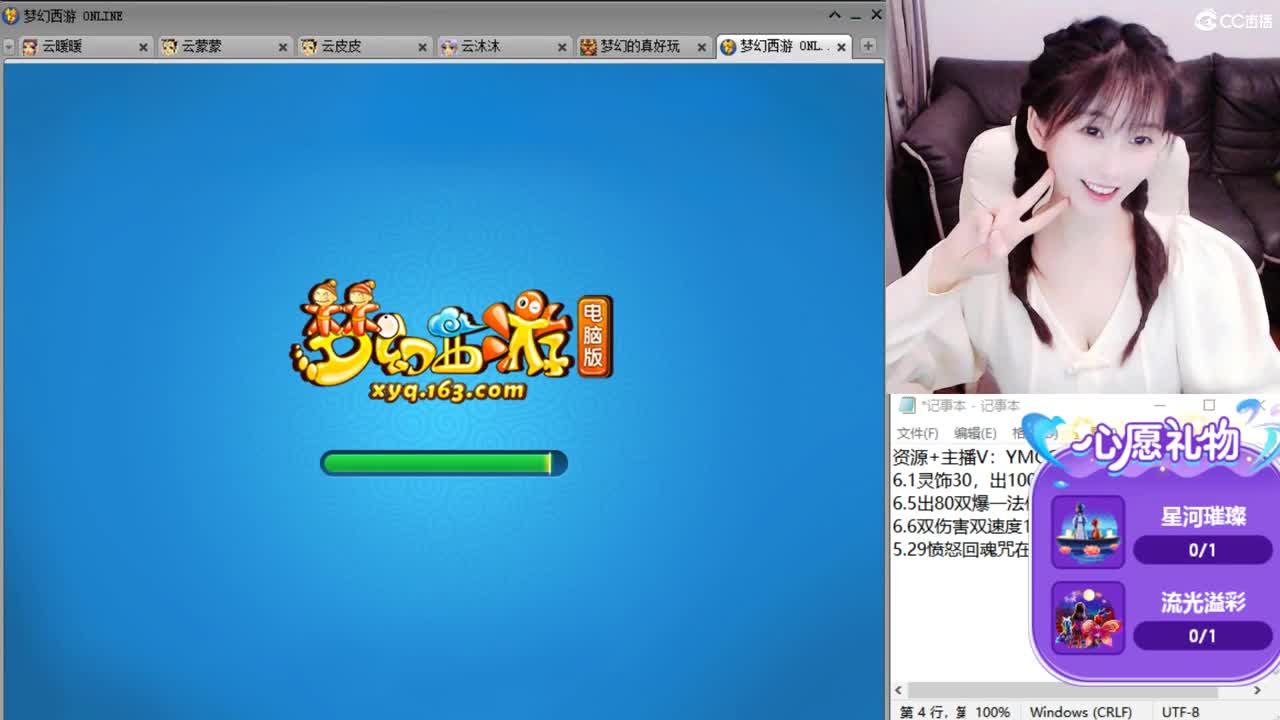Switch to the 梦幻西游 ONL tab

click(780, 46)
